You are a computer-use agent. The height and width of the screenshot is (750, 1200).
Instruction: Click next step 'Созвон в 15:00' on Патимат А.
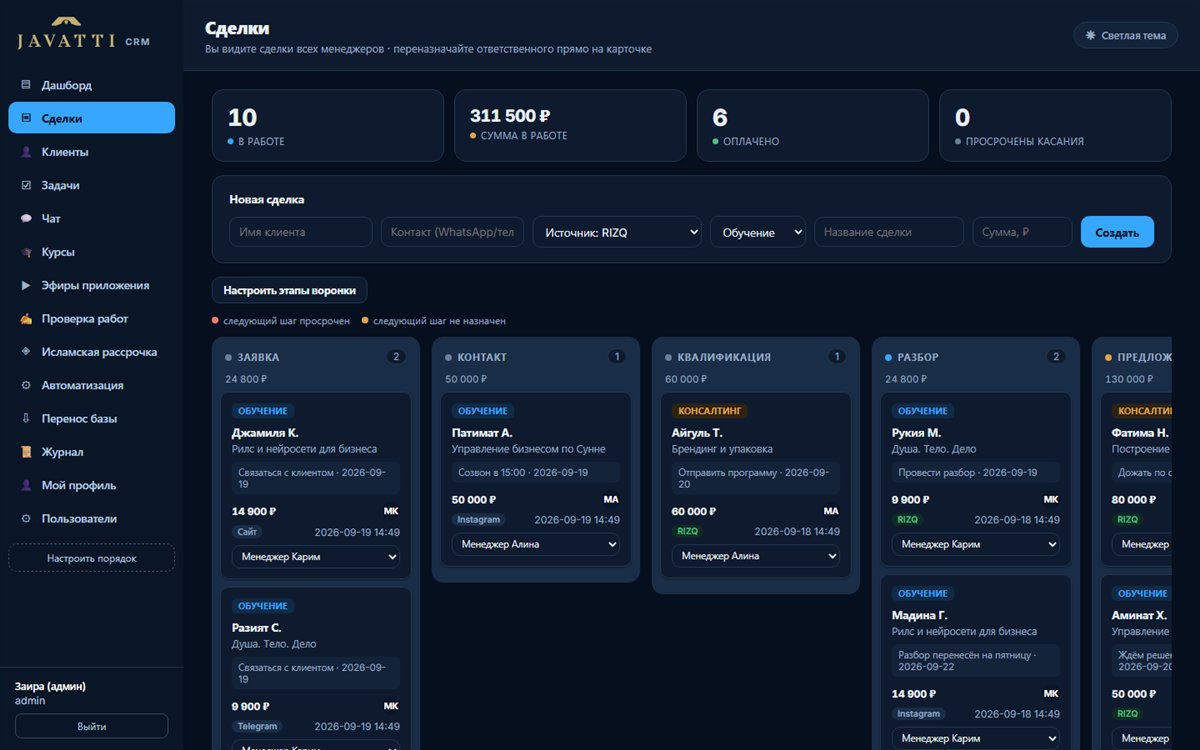536,472
